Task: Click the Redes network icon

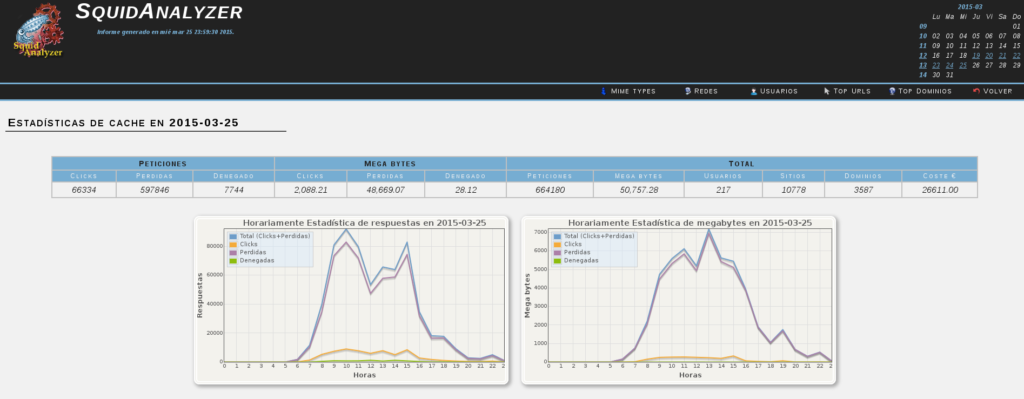Action: 688,91
